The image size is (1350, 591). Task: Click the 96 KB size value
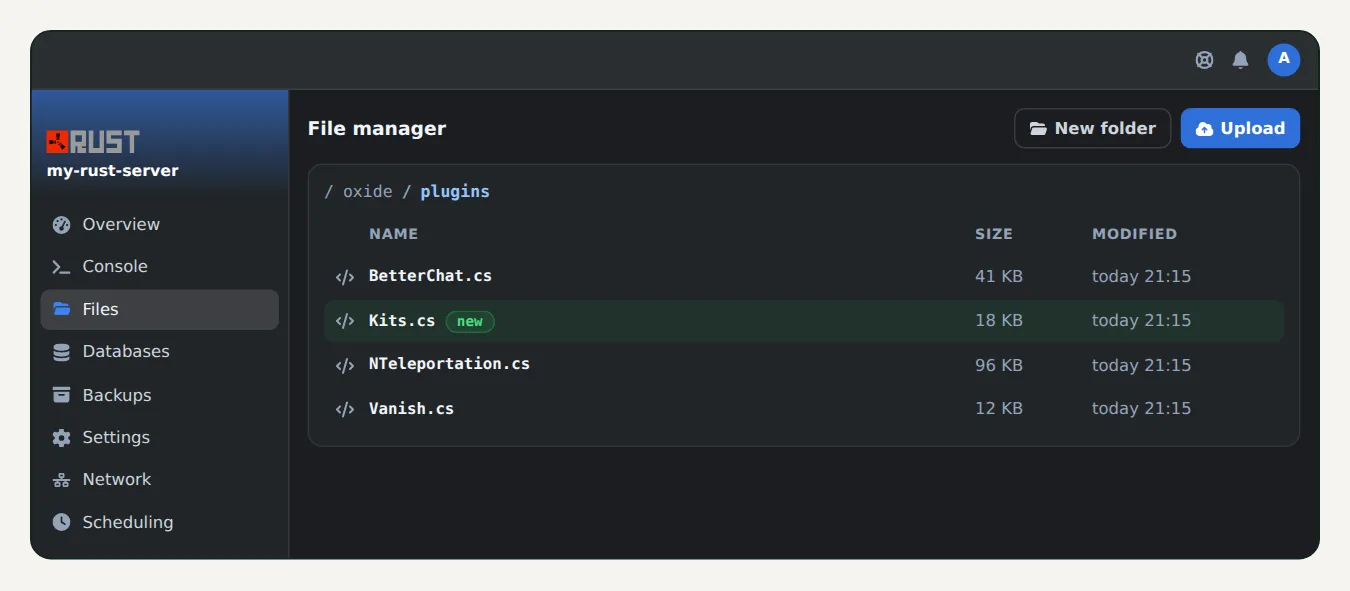point(999,365)
